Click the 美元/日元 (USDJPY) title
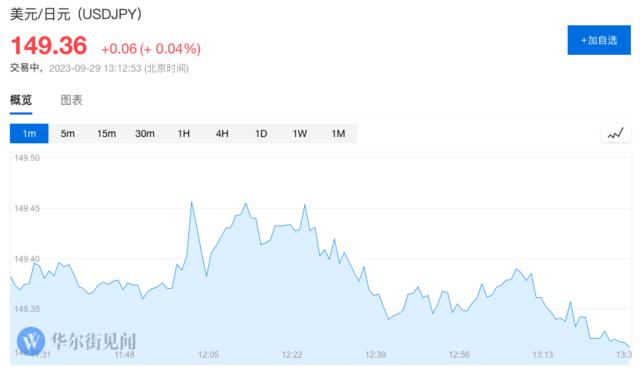The height and width of the screenshot is (371, 640). [x=76, y=14]
